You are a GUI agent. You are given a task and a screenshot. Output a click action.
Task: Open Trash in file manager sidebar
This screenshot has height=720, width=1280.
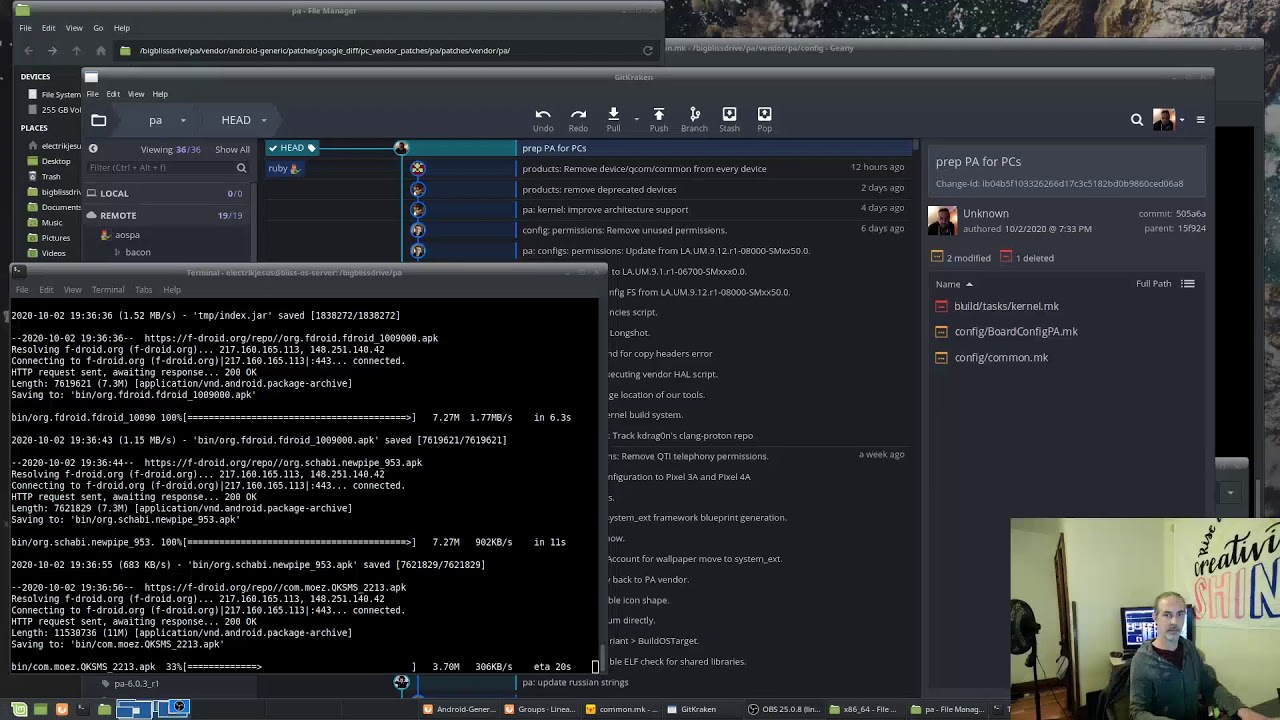pos(51,177)
